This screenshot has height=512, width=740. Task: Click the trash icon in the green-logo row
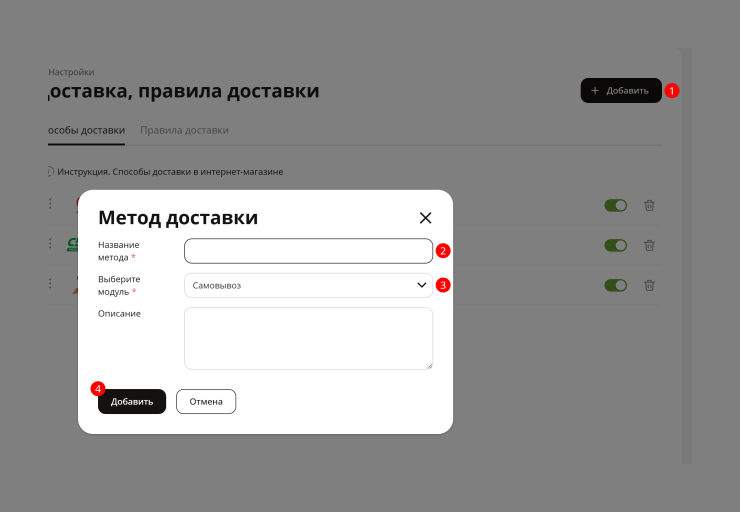coord(649,245)
